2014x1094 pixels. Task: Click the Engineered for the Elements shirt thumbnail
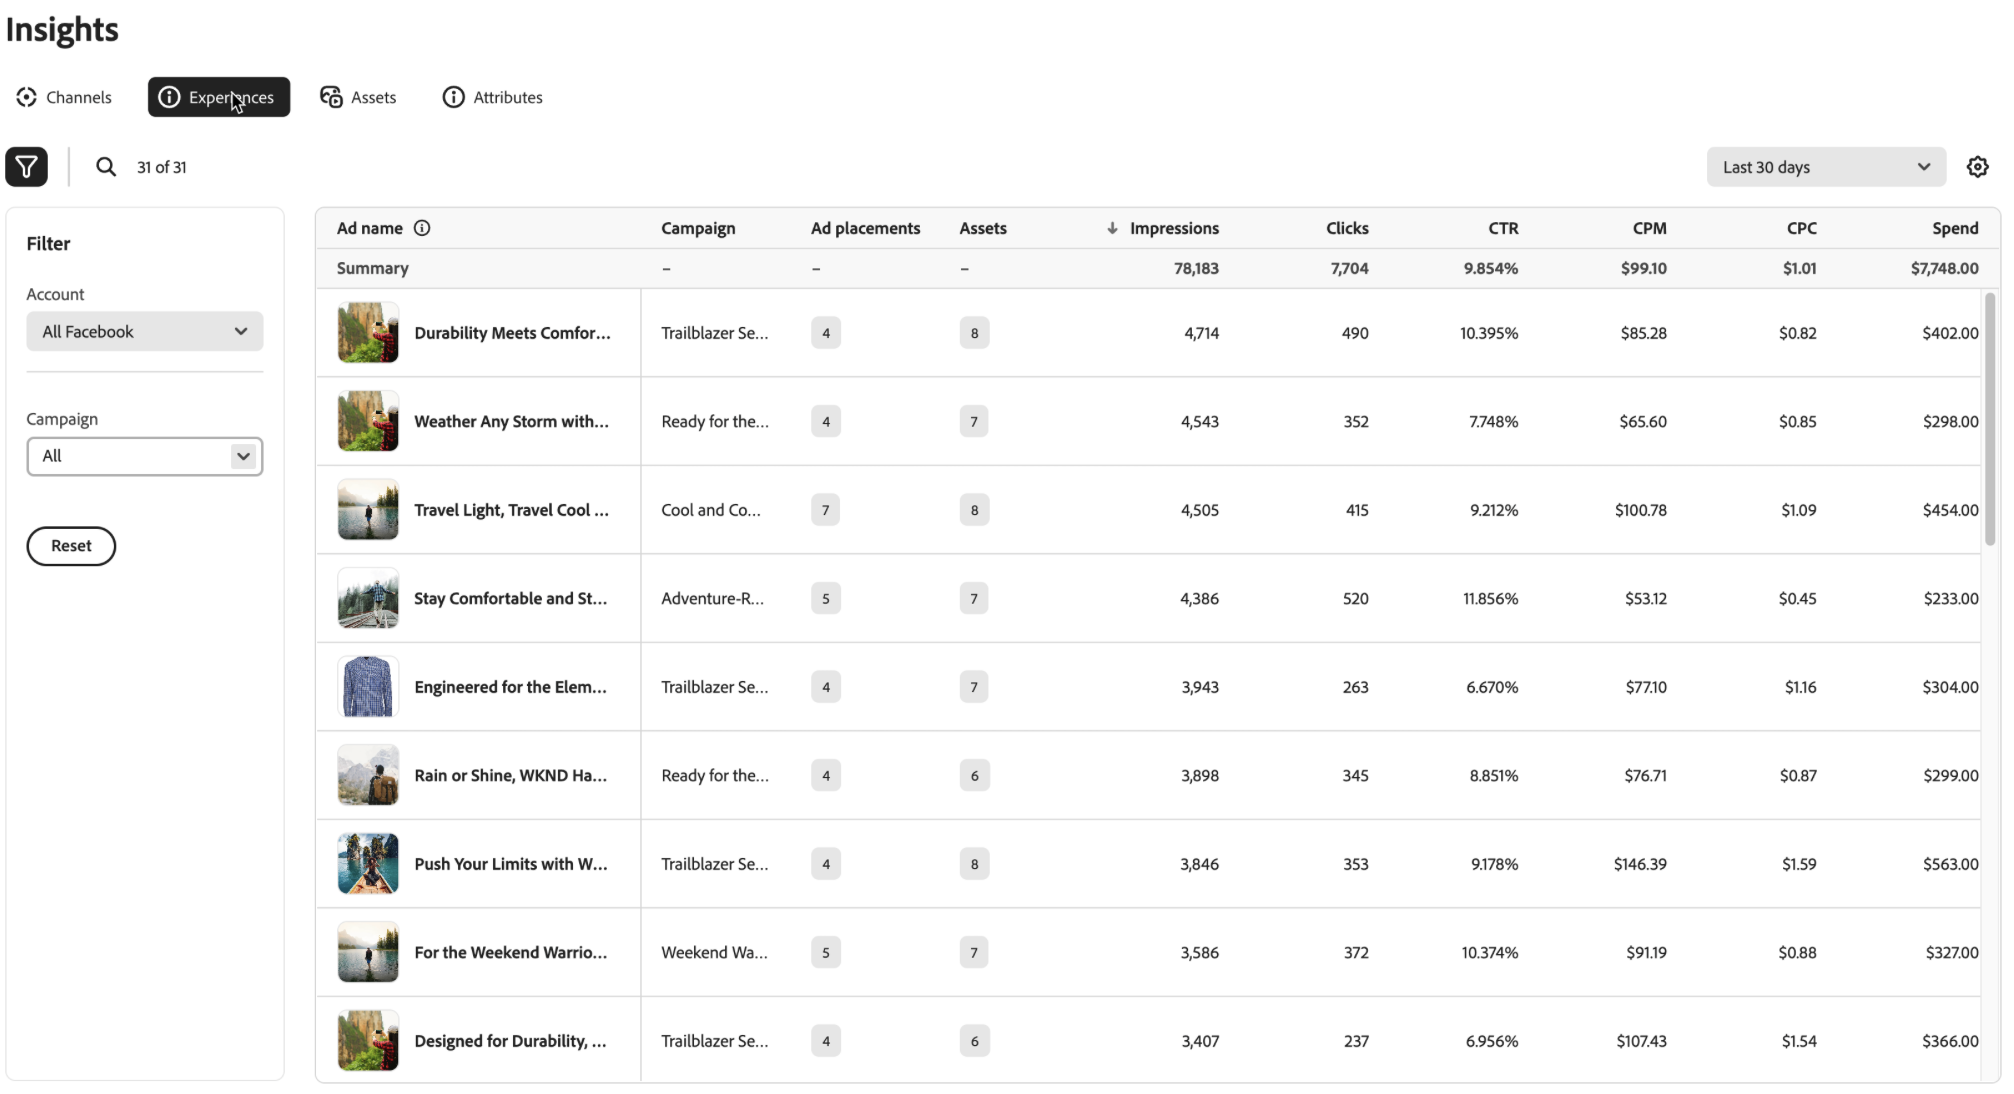point(368,687)
